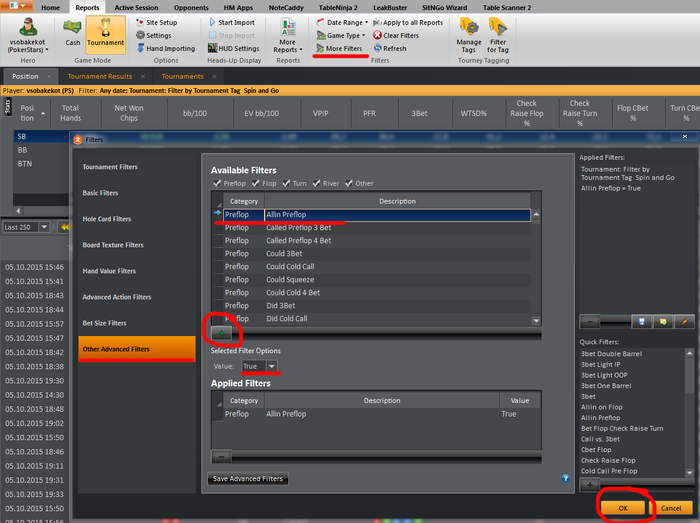The width and height of the screenshot is (700, 523).
Task: Open HUD Settings
Action: [233, 48]
